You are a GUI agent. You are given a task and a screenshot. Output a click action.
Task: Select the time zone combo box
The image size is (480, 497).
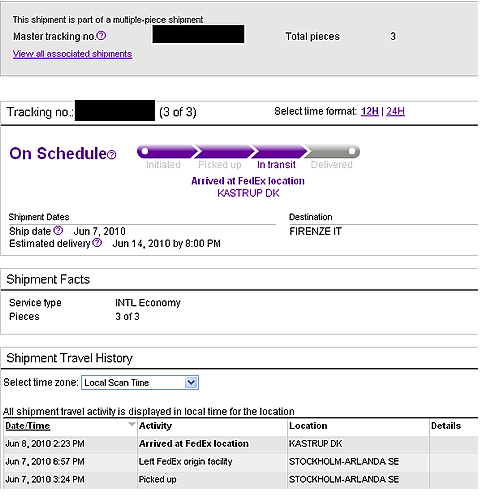(x=140, y=382)
